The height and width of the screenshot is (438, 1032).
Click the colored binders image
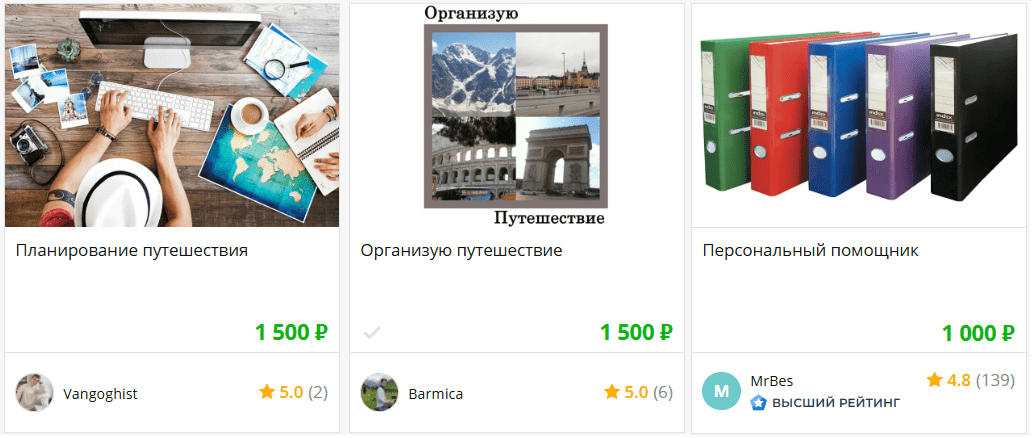pos(859,115)
